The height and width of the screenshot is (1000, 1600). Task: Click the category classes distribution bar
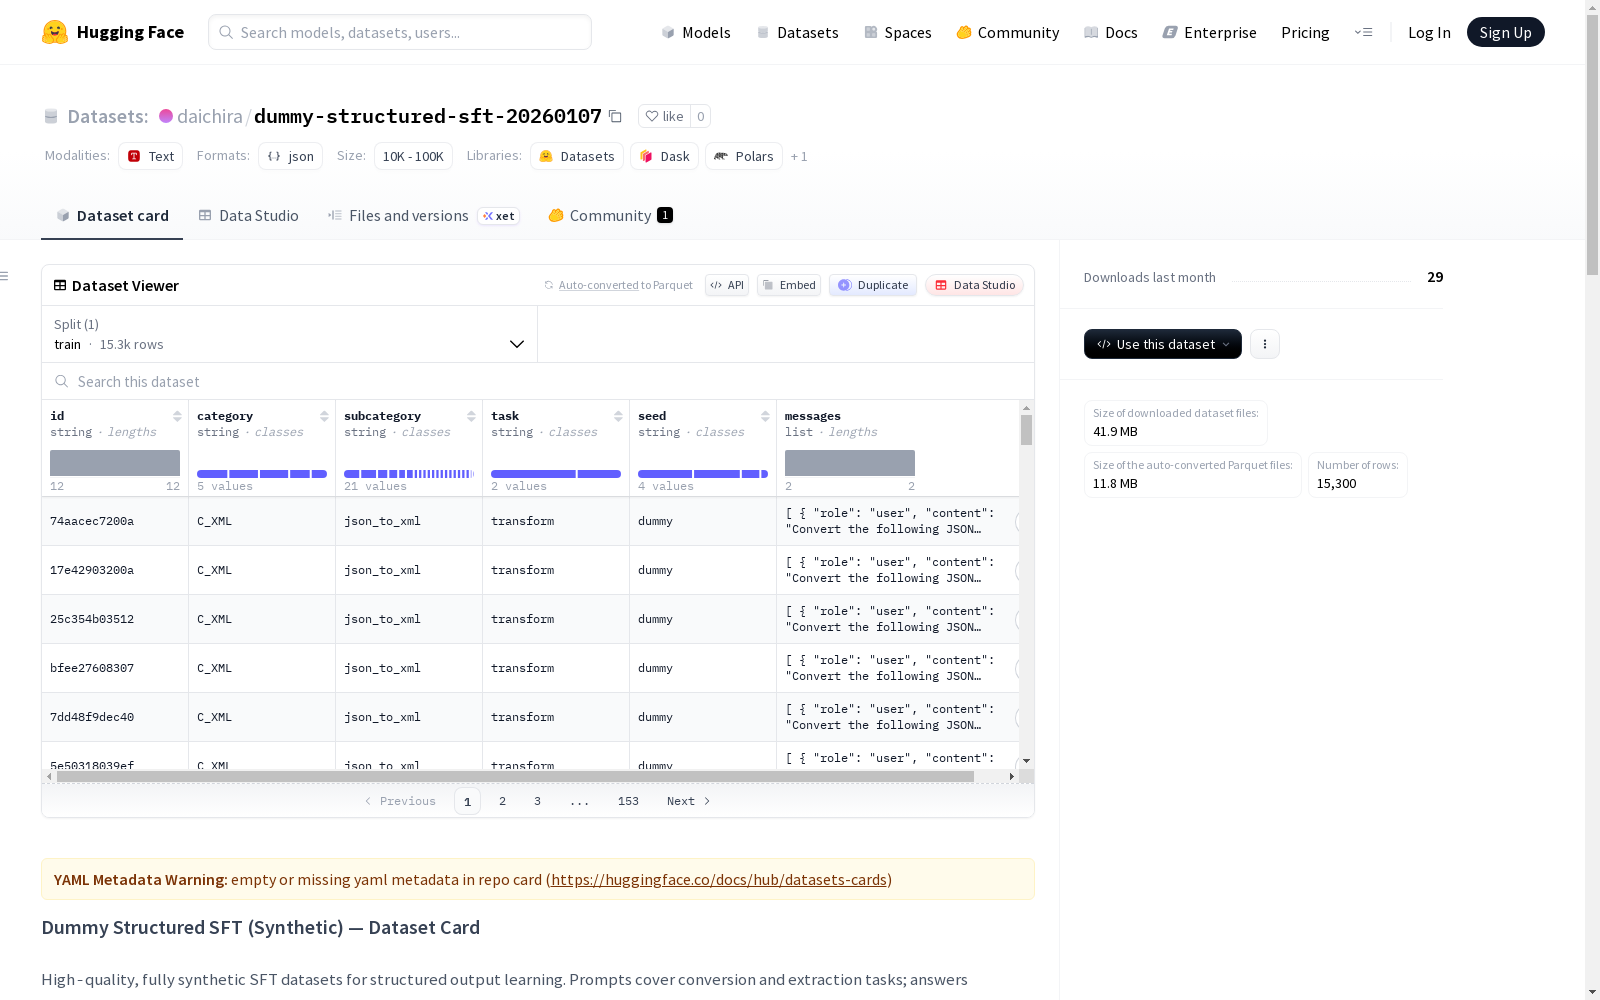click(262, 474)
